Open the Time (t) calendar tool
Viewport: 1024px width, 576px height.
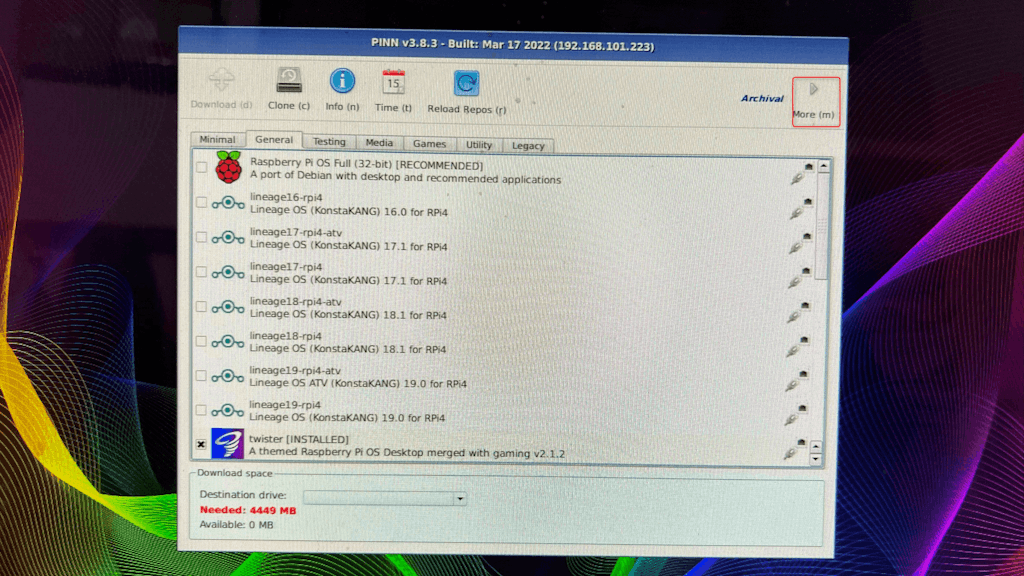tap(393, 91)
